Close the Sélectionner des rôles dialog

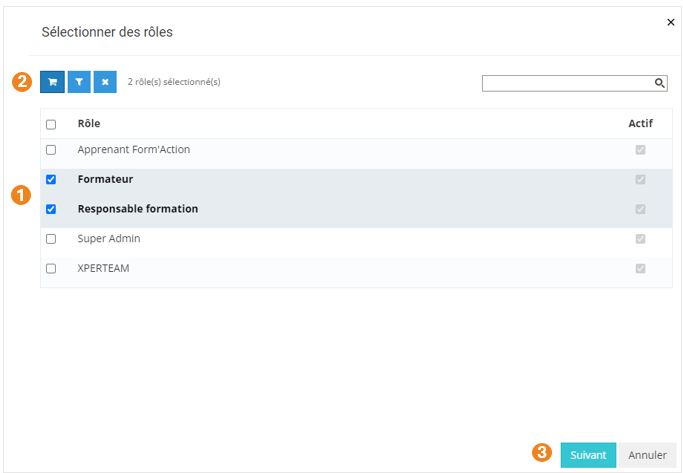tap(670, 22)
